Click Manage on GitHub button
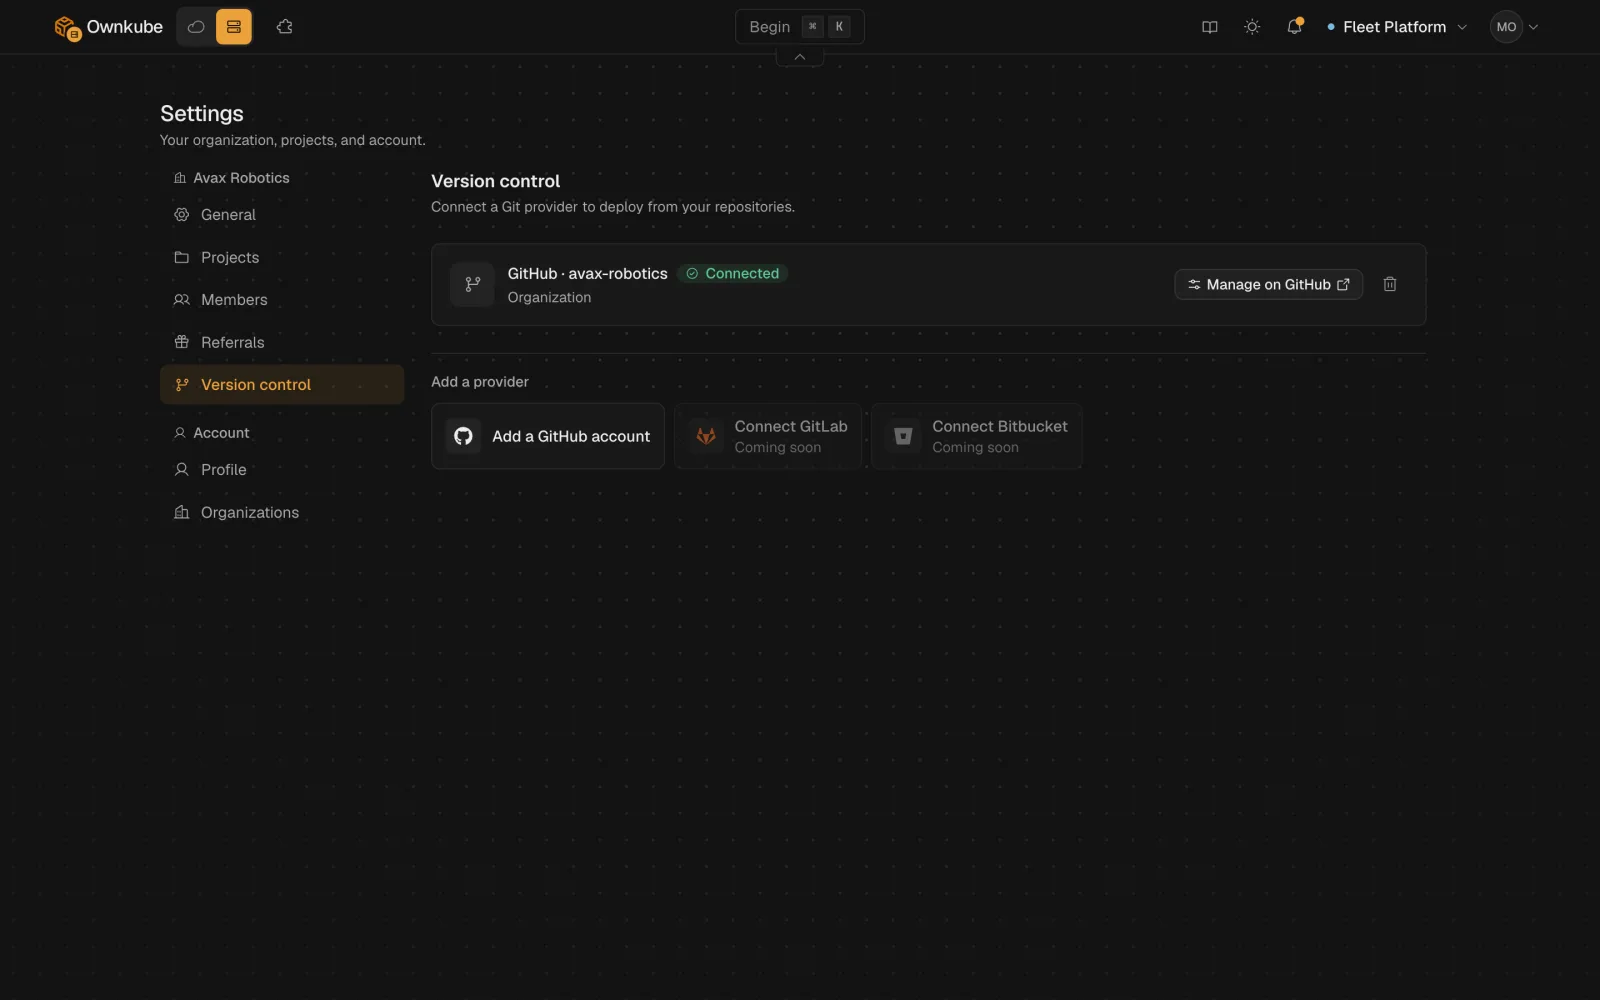The width and height of the screenshot is (1600, 1000). (x=1268, y=285)
